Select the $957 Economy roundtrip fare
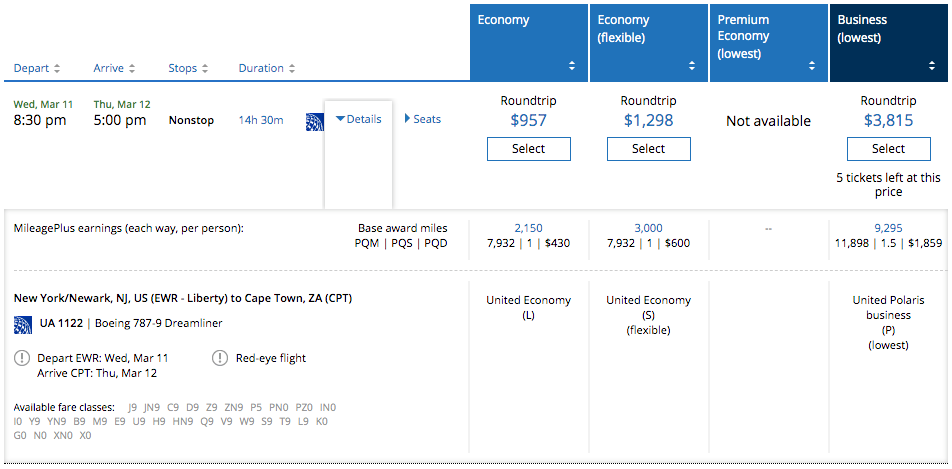952x469 pixels. click(528, 149)
